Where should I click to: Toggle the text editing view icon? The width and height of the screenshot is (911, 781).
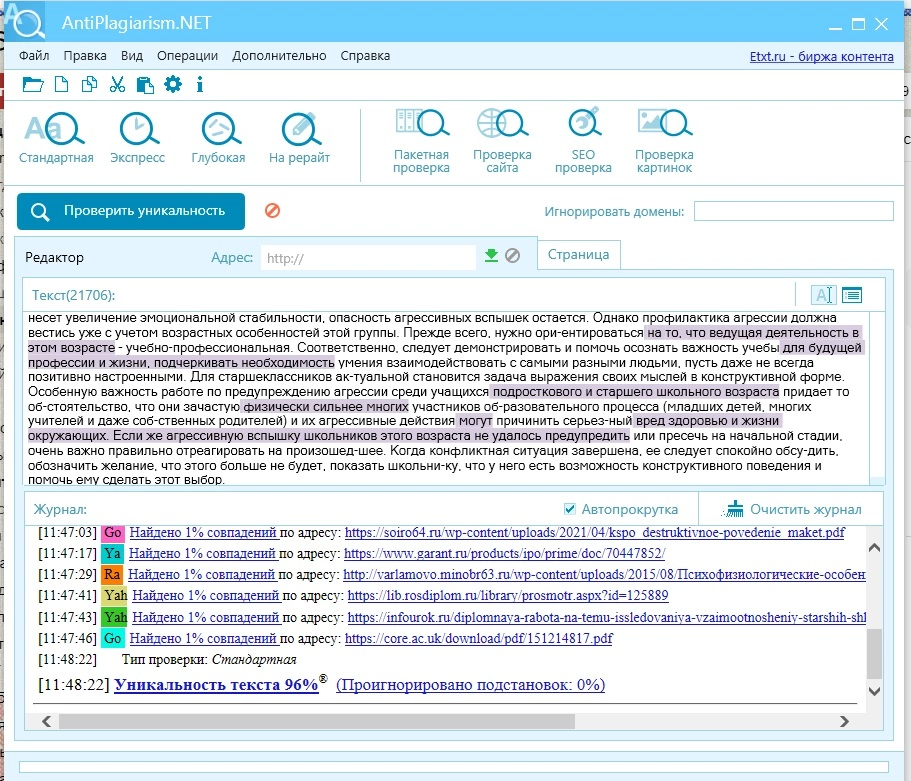coord(823,295)
